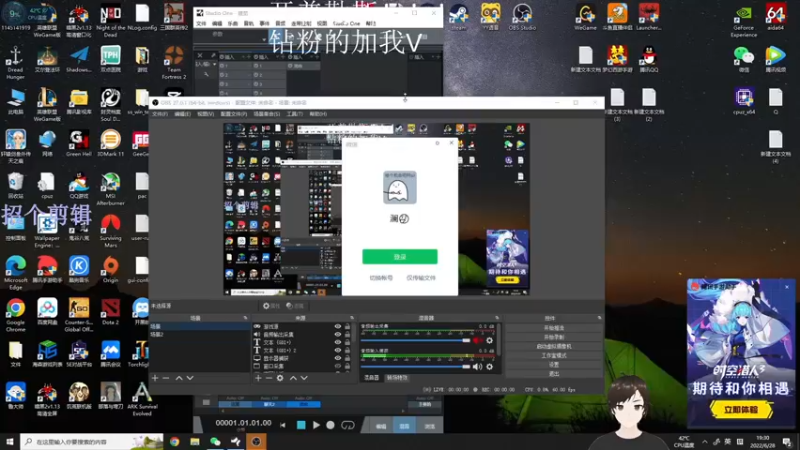
Task: Move the scene down in Scenes panel
Action: (190, 378)
